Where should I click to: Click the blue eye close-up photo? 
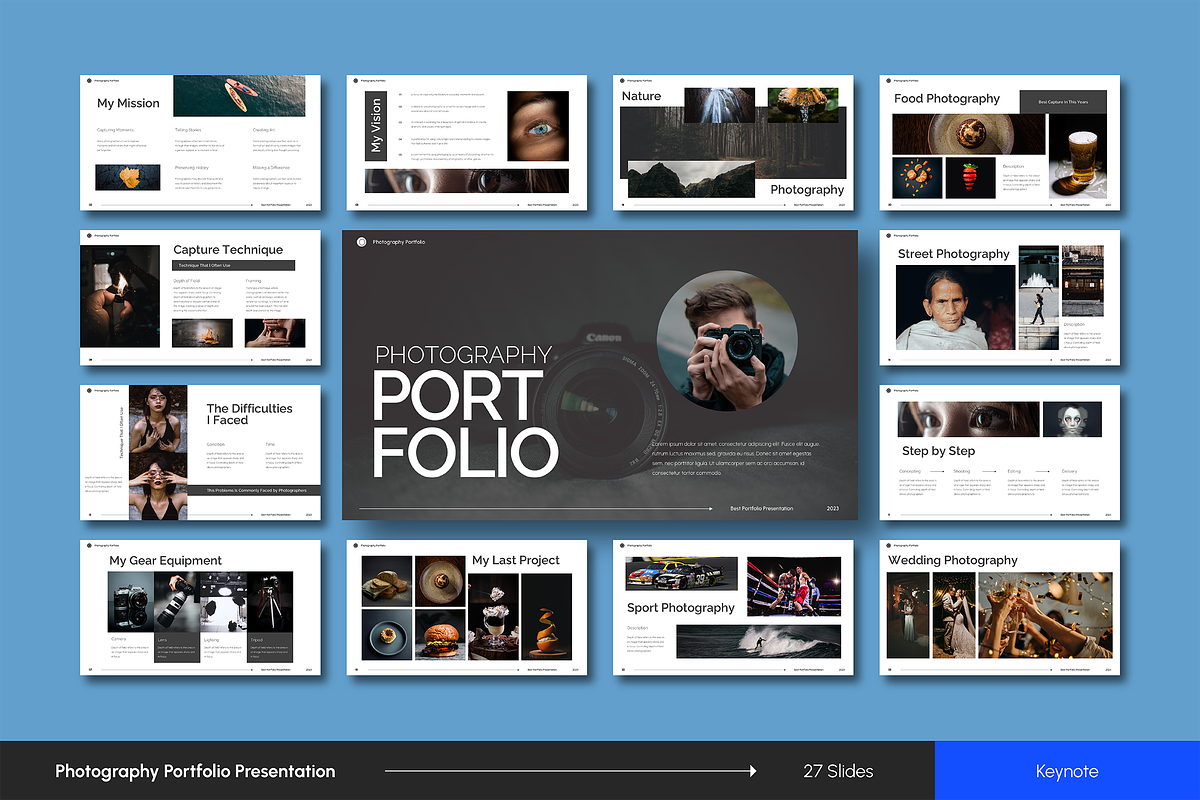pyautogui.click(x=539, y=126)
